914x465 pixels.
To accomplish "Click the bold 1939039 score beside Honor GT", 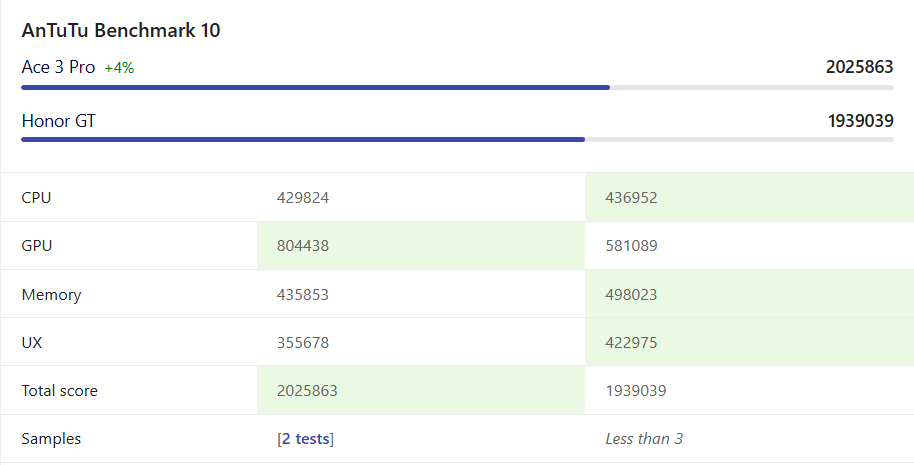I will click(860, 121).
